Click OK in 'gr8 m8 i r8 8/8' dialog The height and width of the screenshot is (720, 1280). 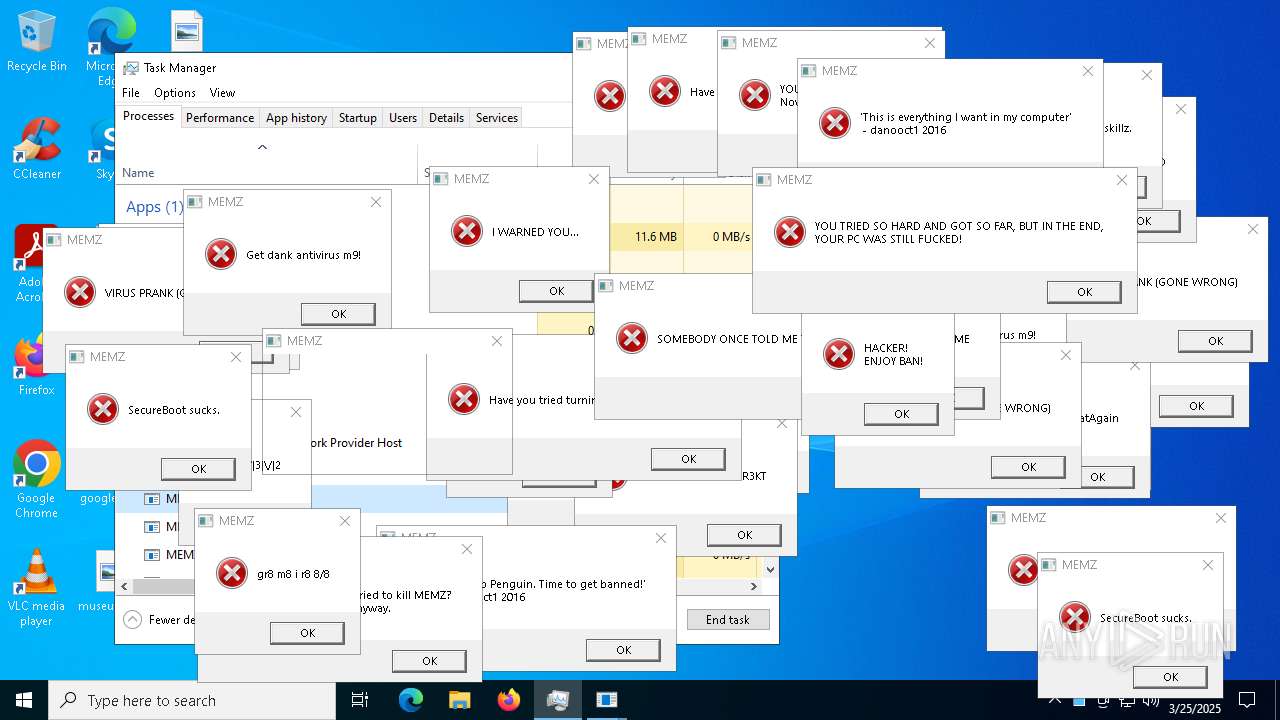(307, 633)
